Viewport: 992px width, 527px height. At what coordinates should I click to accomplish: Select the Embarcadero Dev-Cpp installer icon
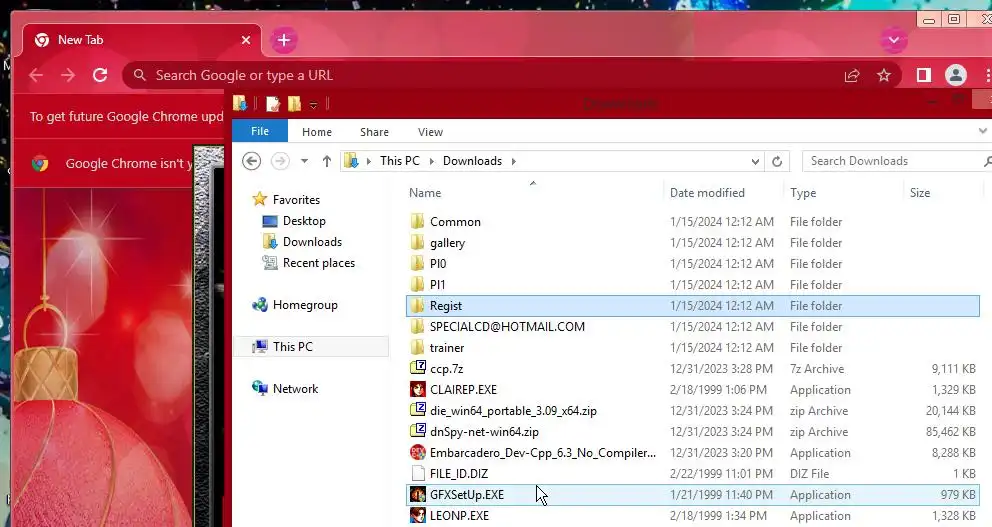(418, 453)
